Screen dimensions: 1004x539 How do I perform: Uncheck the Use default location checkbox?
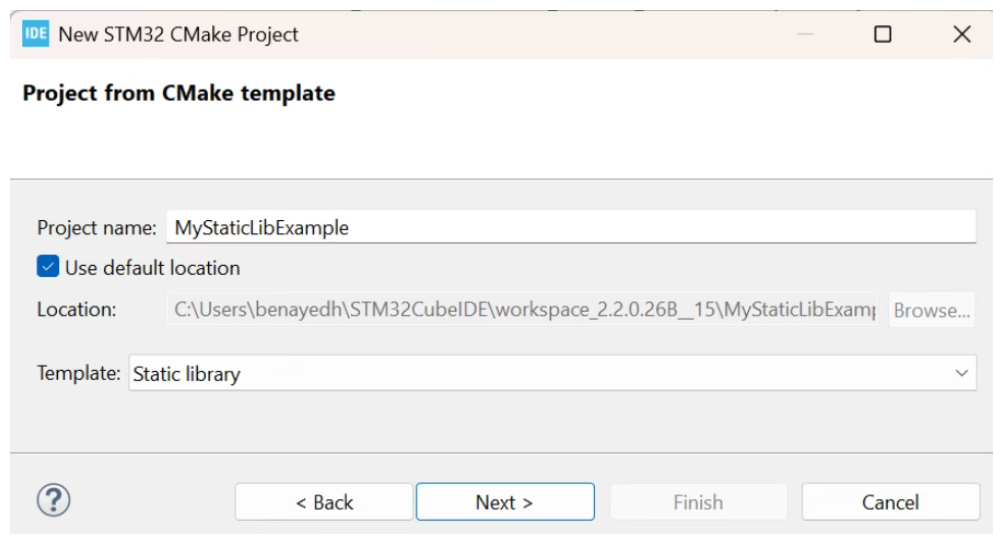[48, 266]
